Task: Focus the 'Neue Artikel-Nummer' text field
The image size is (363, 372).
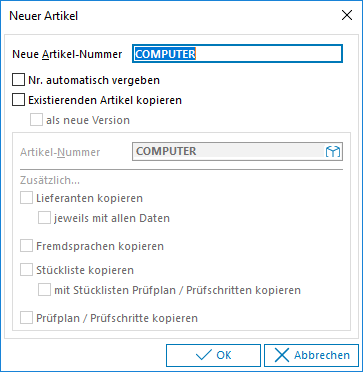Action: click(237, 54)
